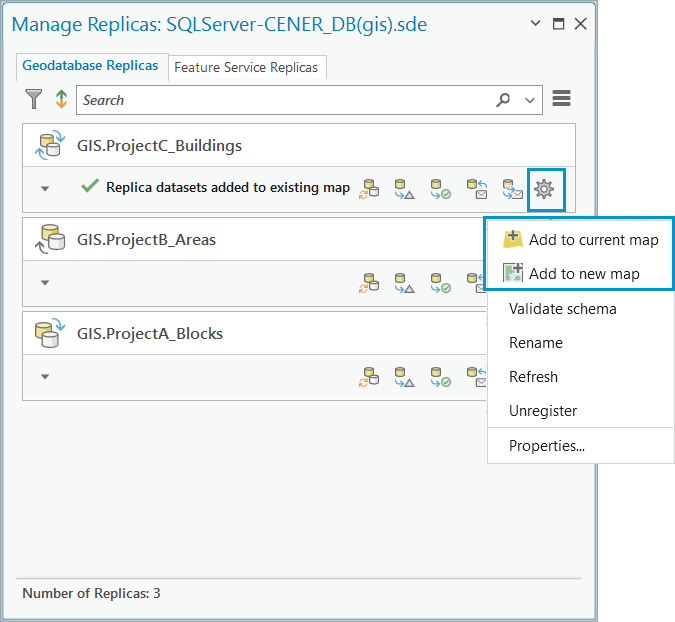Click the last envelope icon for ProjectC_Buildings
The image size is (675, 622).
coord(512,188)
